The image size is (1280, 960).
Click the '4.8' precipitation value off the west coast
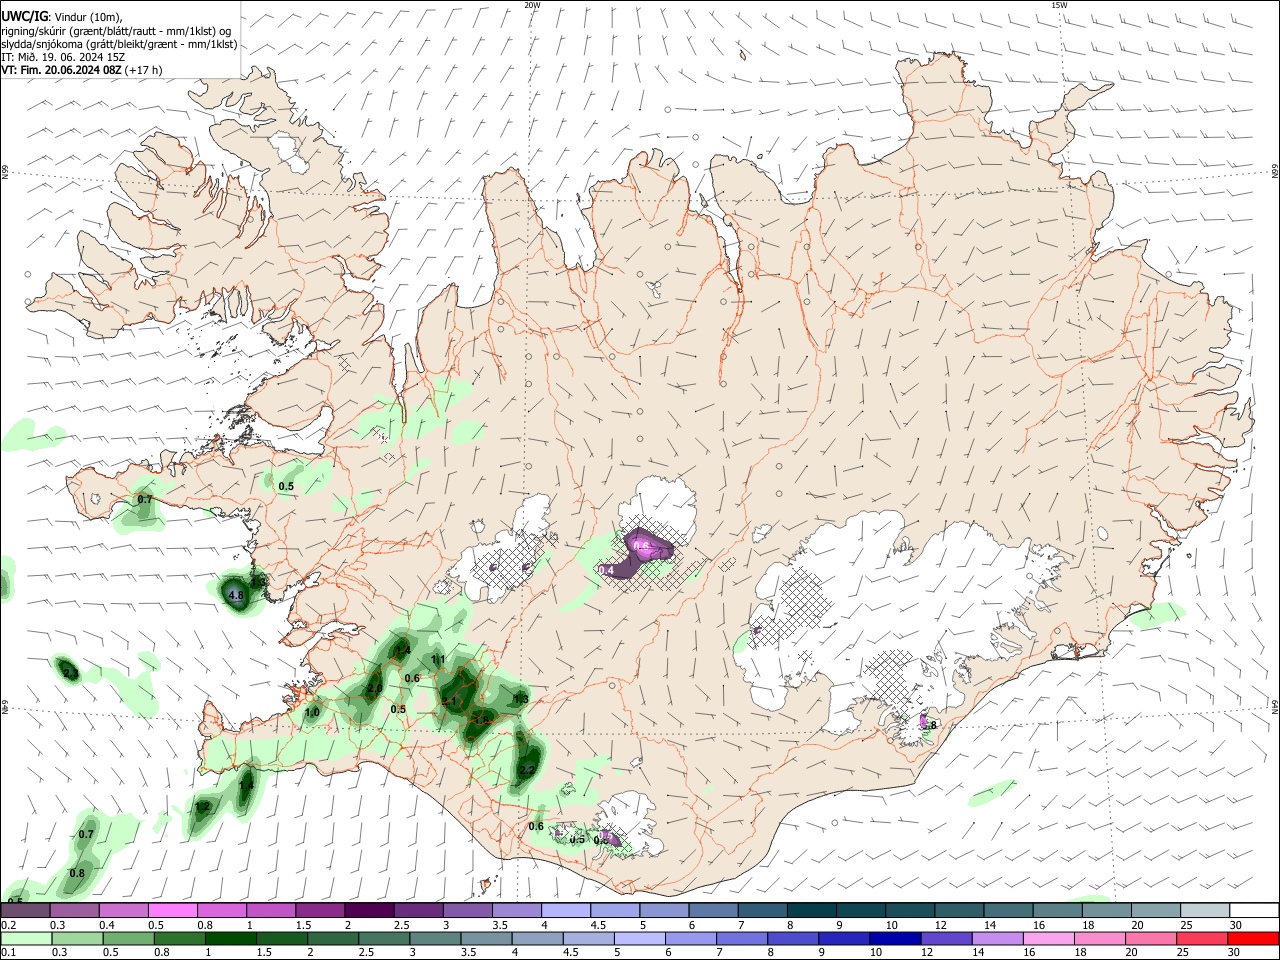tap(236, 595)
